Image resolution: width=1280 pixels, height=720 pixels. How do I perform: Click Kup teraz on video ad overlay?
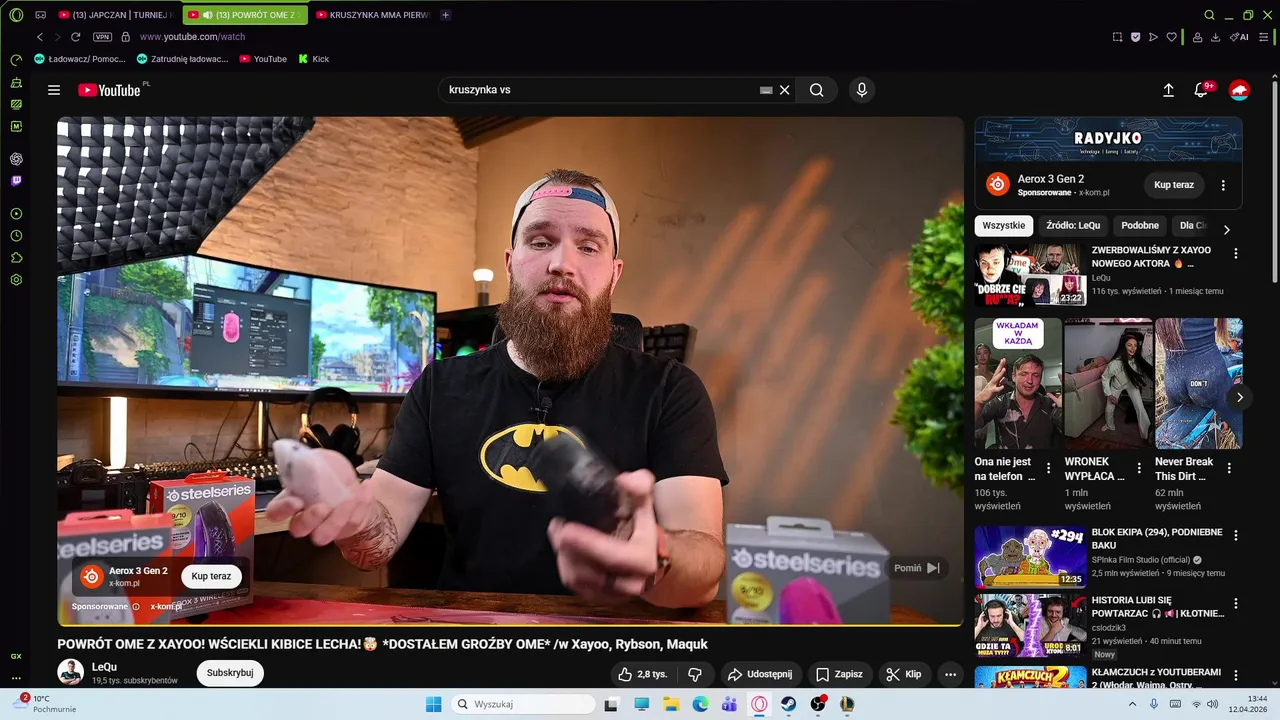[x=211, y=576]
